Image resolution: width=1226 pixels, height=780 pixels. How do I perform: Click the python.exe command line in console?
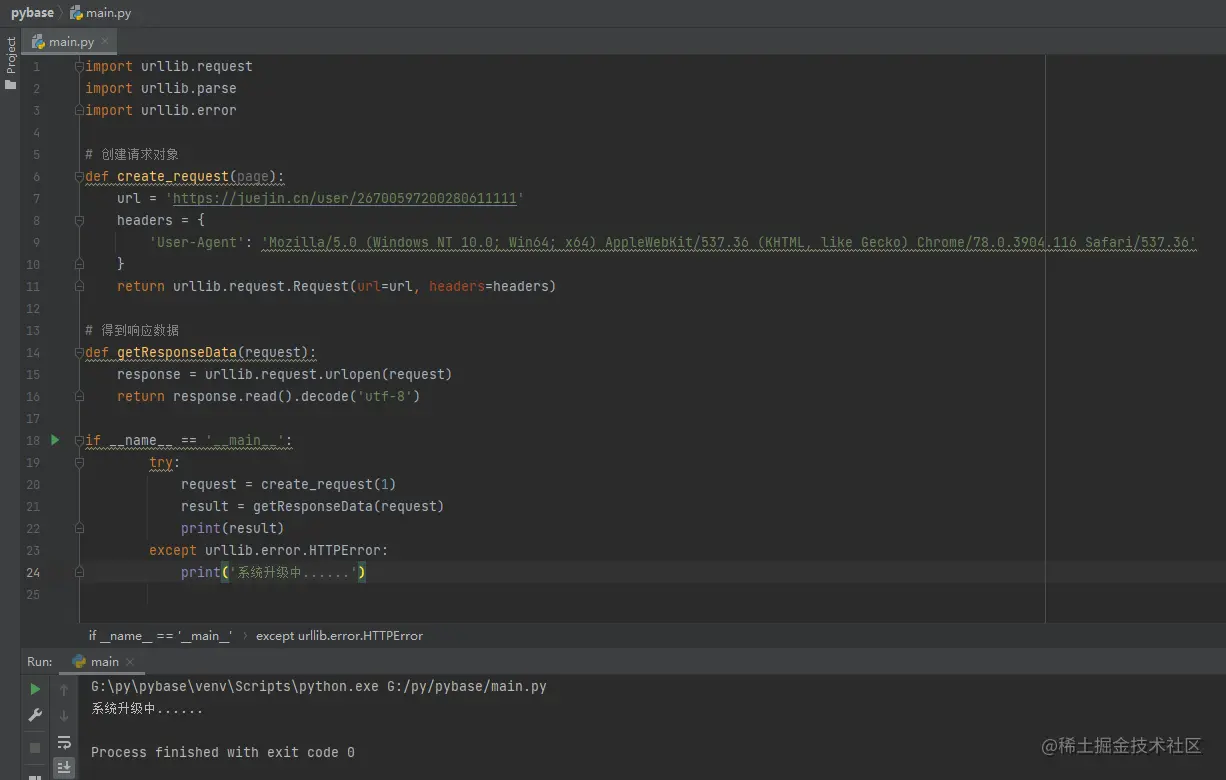pyautogui.click(x=319, y=687)
